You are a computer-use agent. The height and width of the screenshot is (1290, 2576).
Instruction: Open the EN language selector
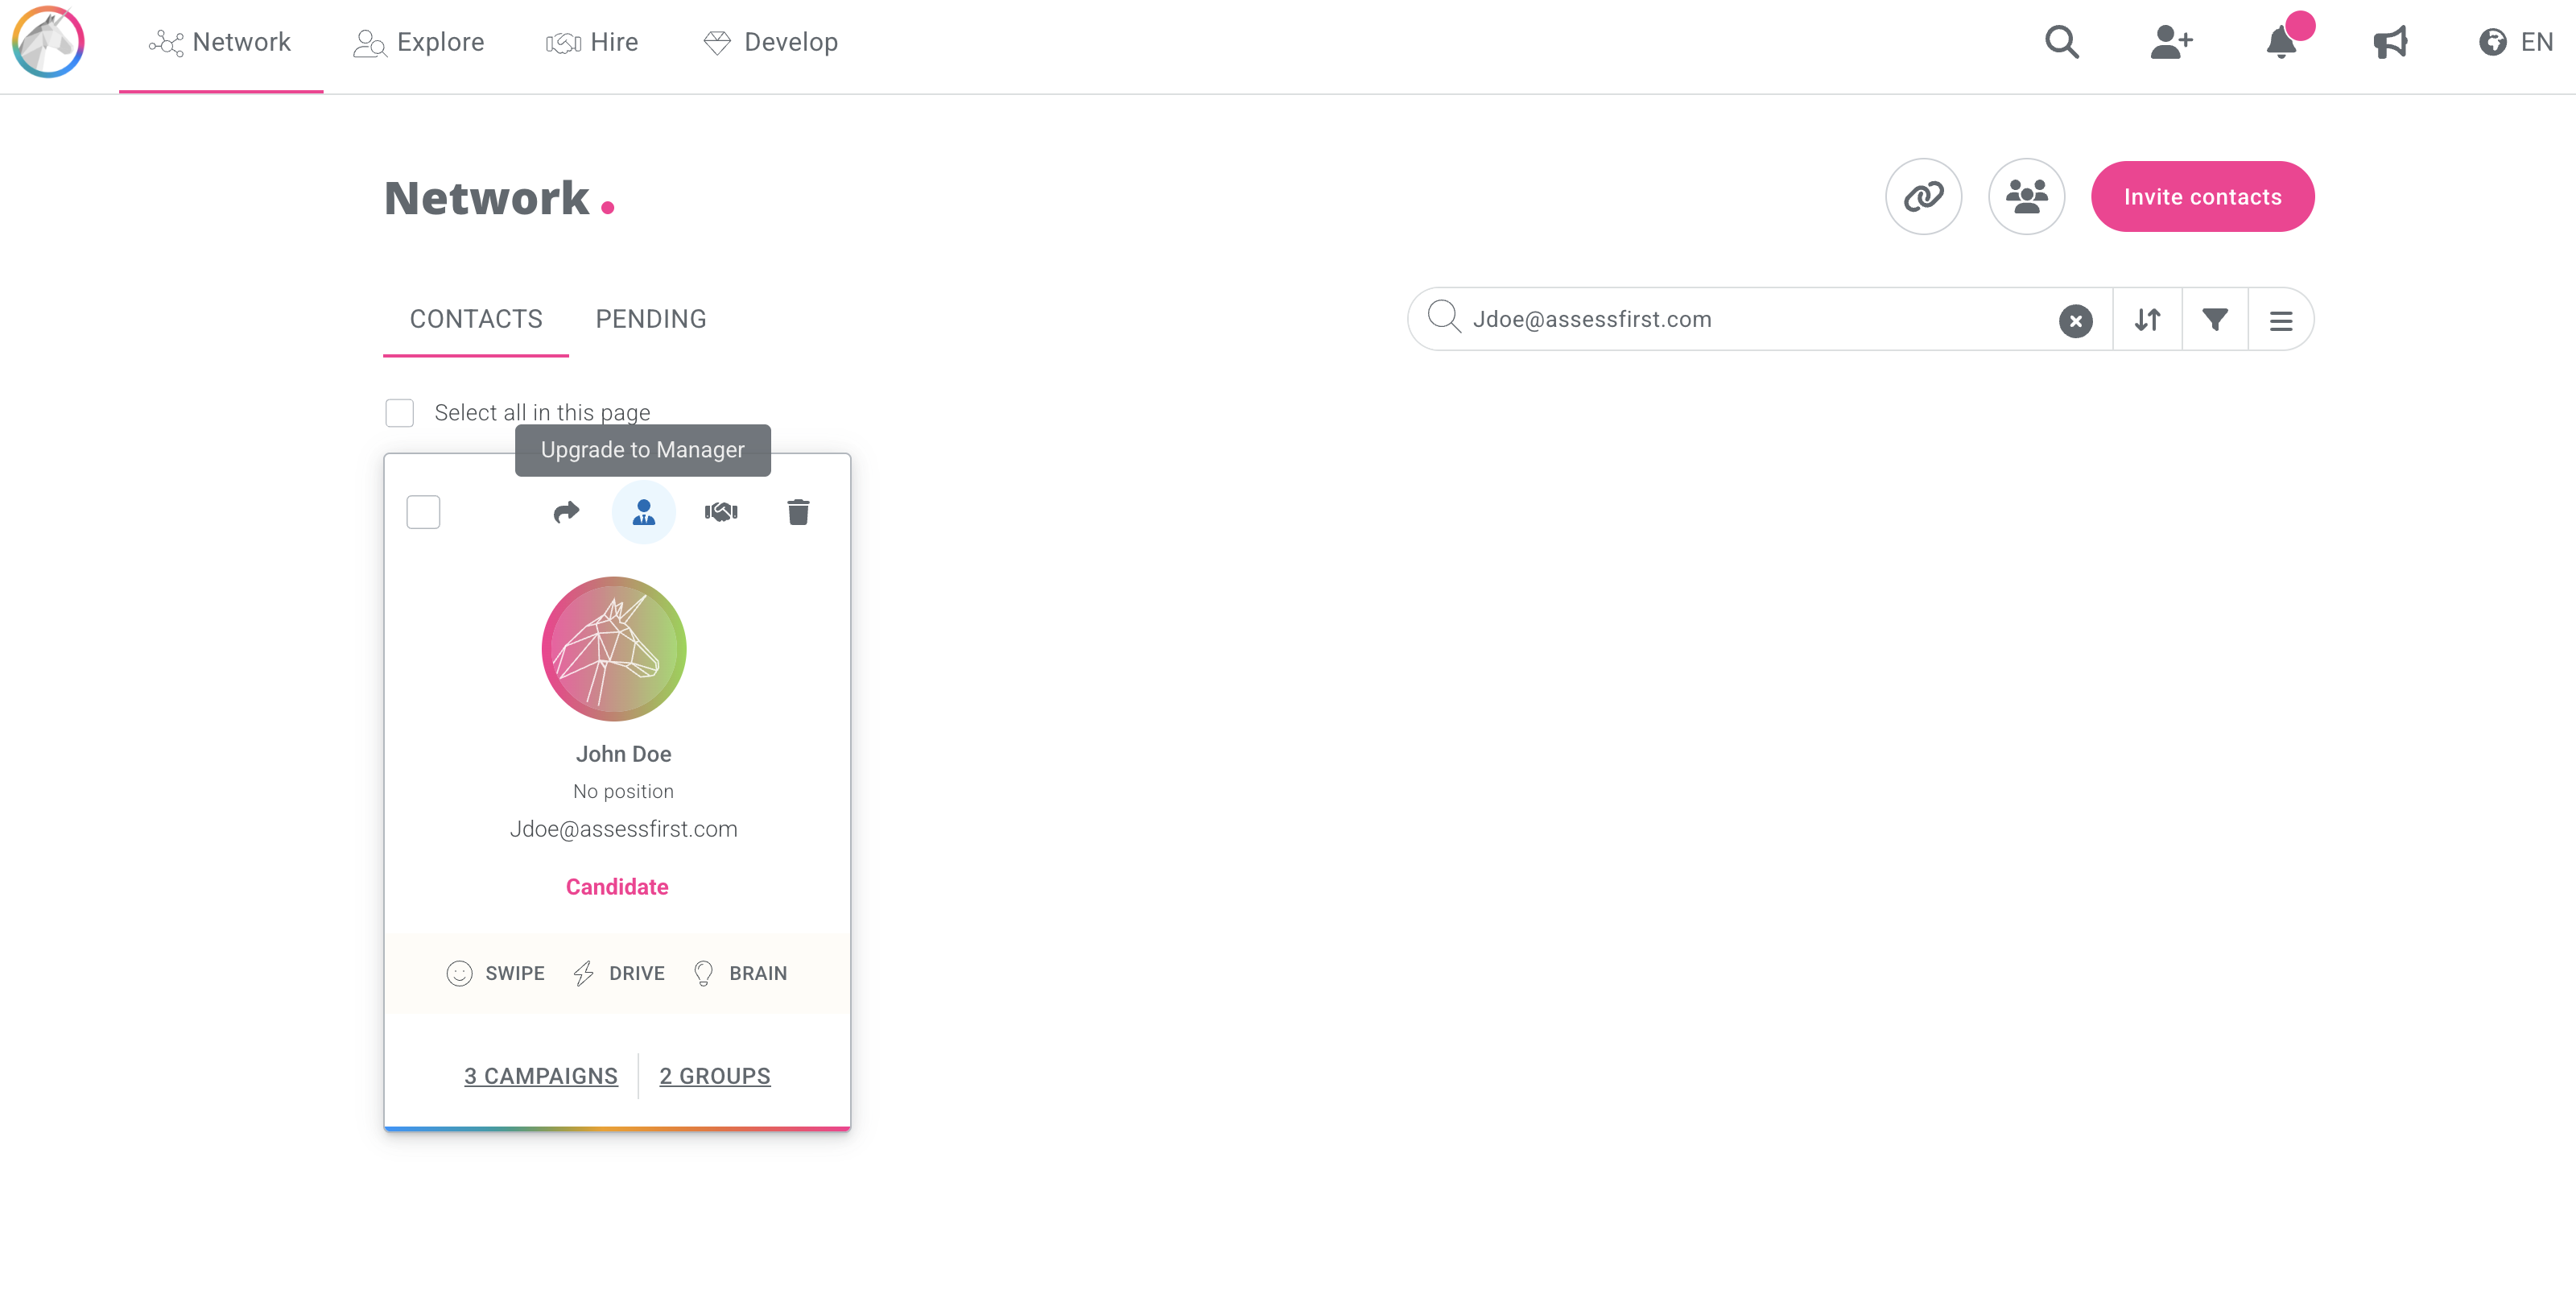point(2516,42)
